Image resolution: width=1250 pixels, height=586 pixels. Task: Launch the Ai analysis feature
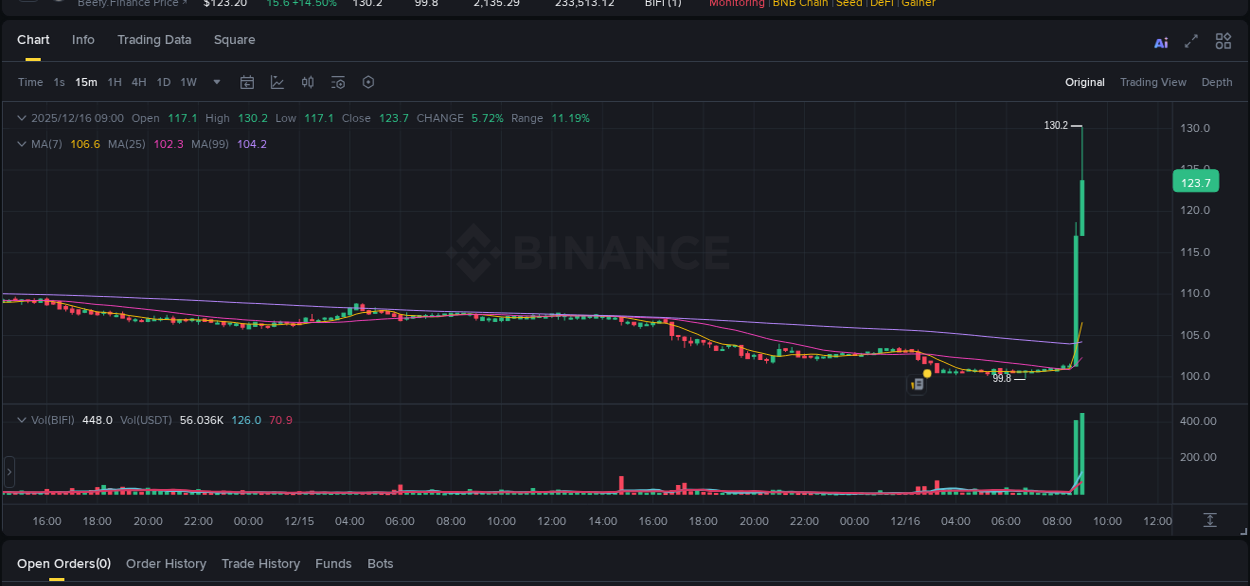(1161, 41)
